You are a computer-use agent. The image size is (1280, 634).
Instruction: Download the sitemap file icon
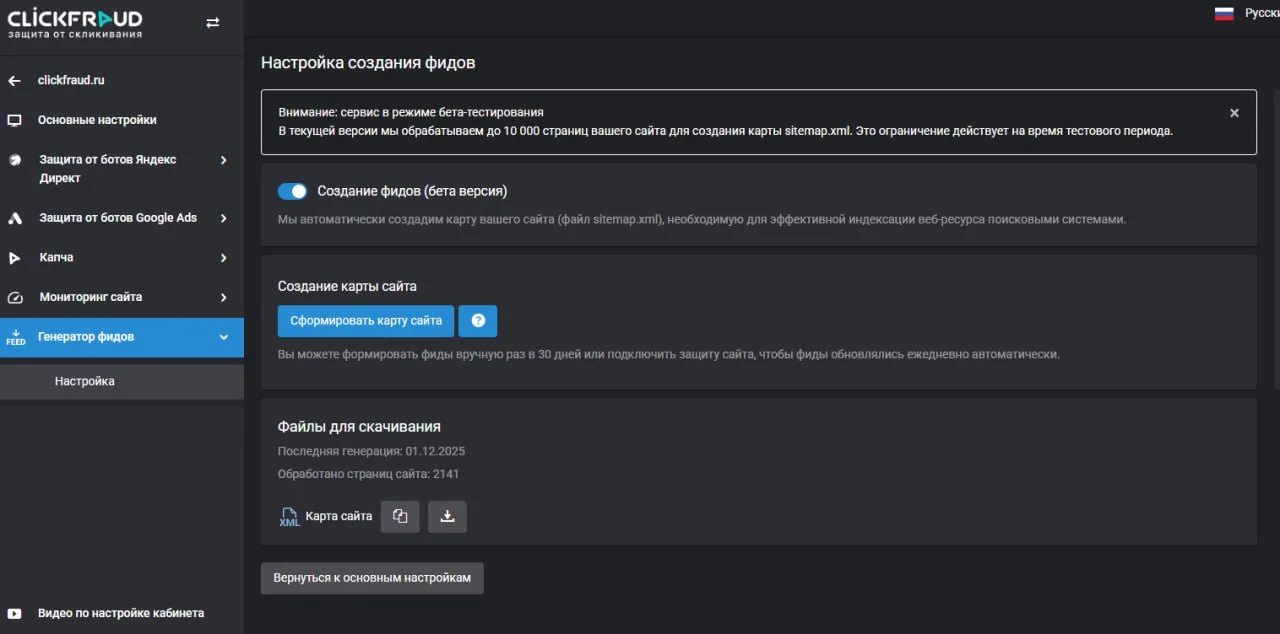click(x=447, y=516)
